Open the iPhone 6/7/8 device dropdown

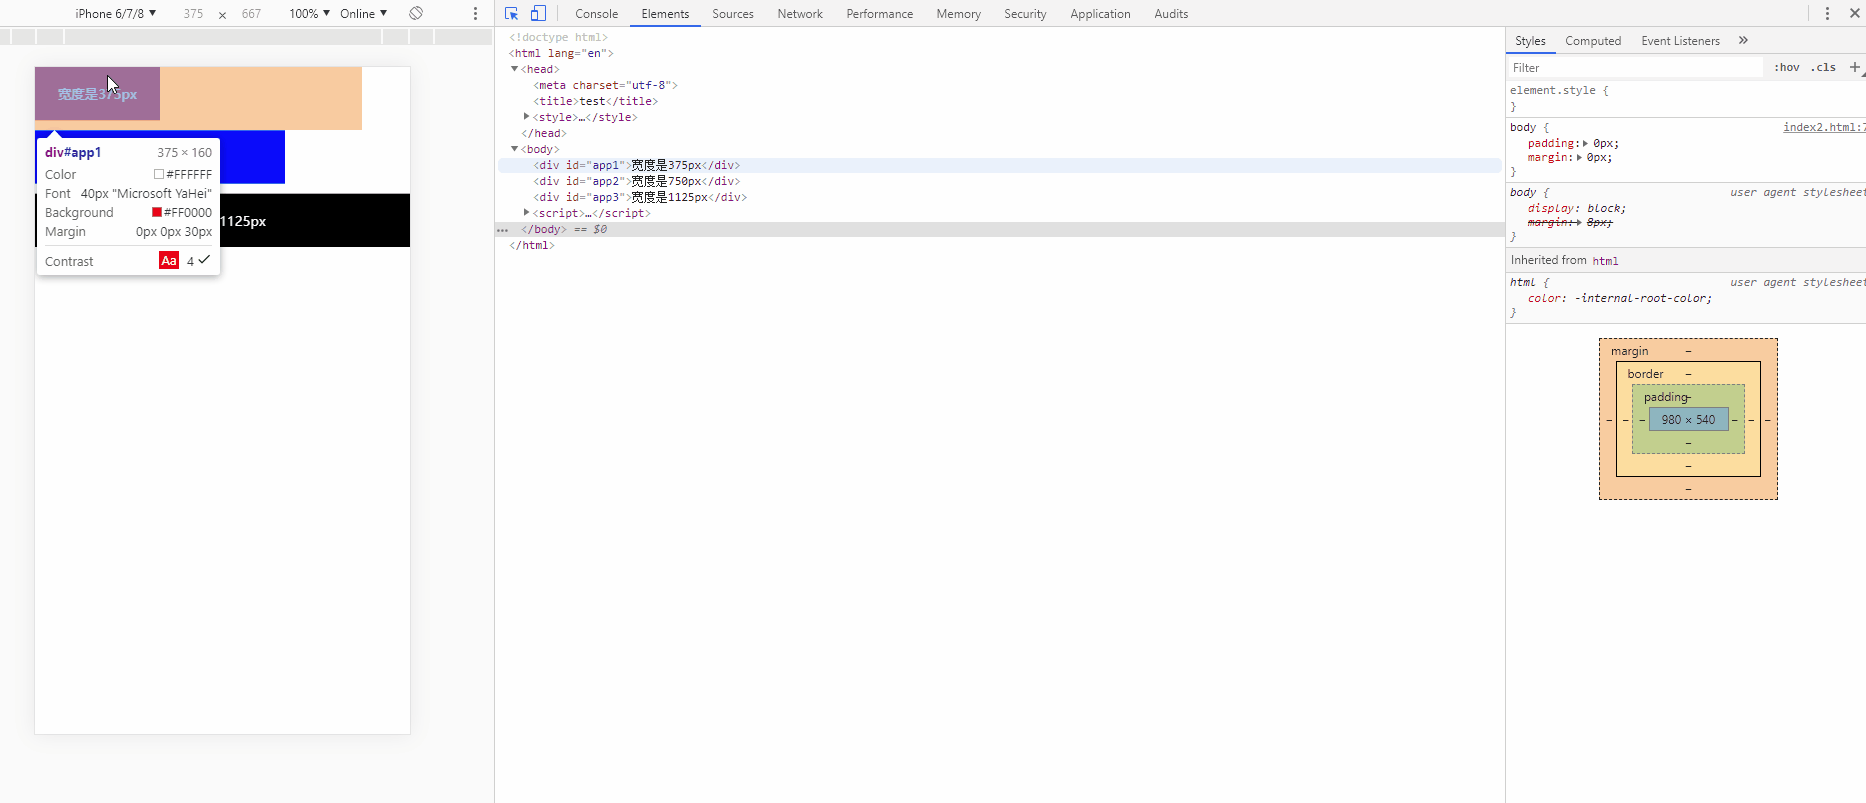pyautogui.click(x=116, y=14)
